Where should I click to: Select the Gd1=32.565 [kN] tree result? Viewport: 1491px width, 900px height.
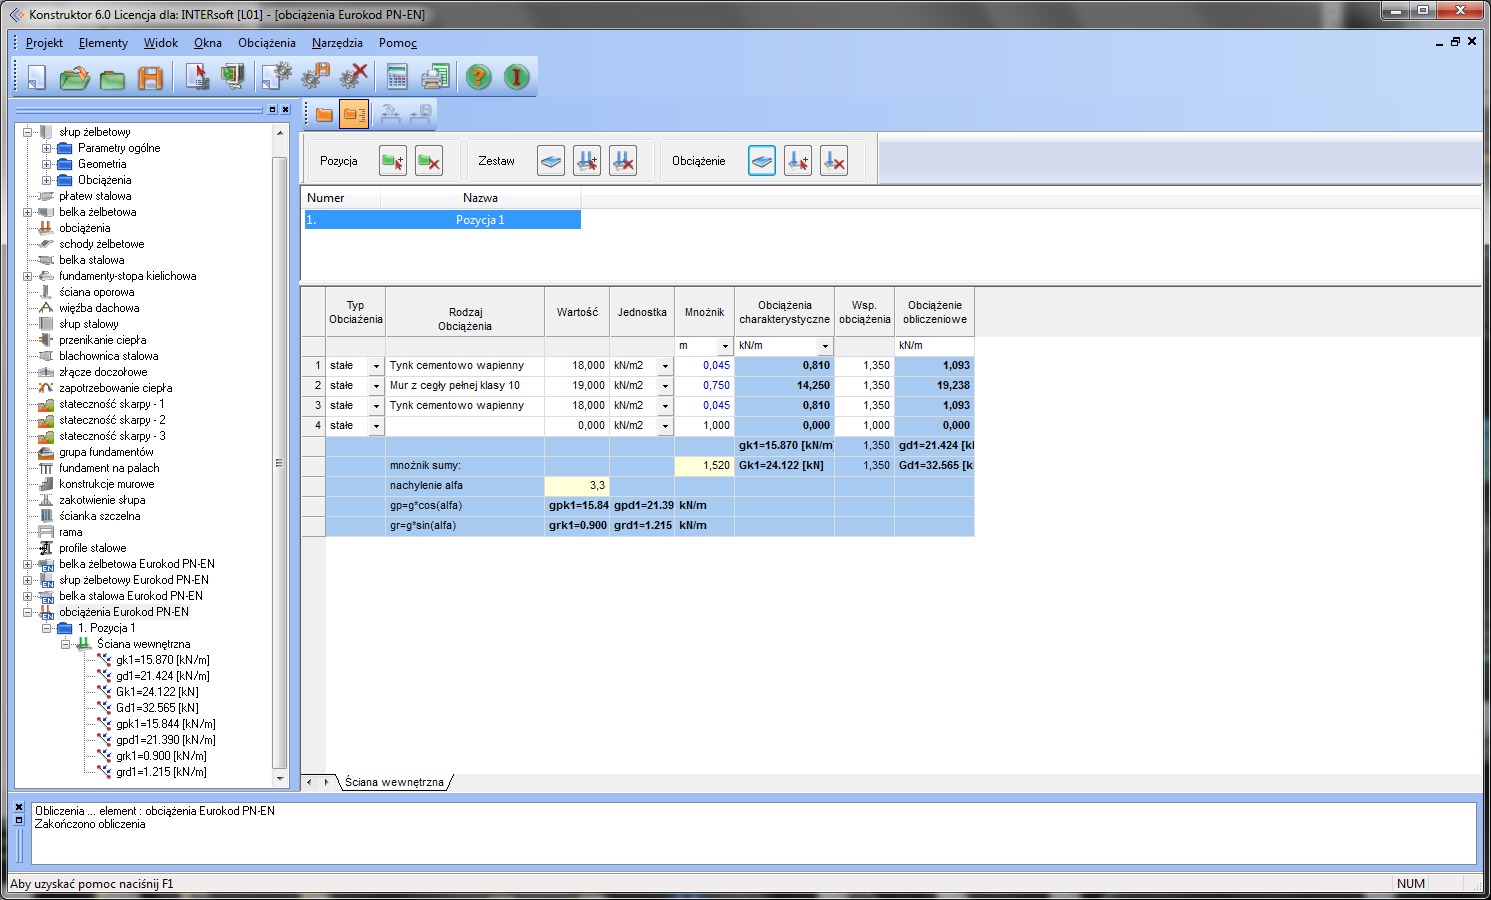[x=157, y=708]
